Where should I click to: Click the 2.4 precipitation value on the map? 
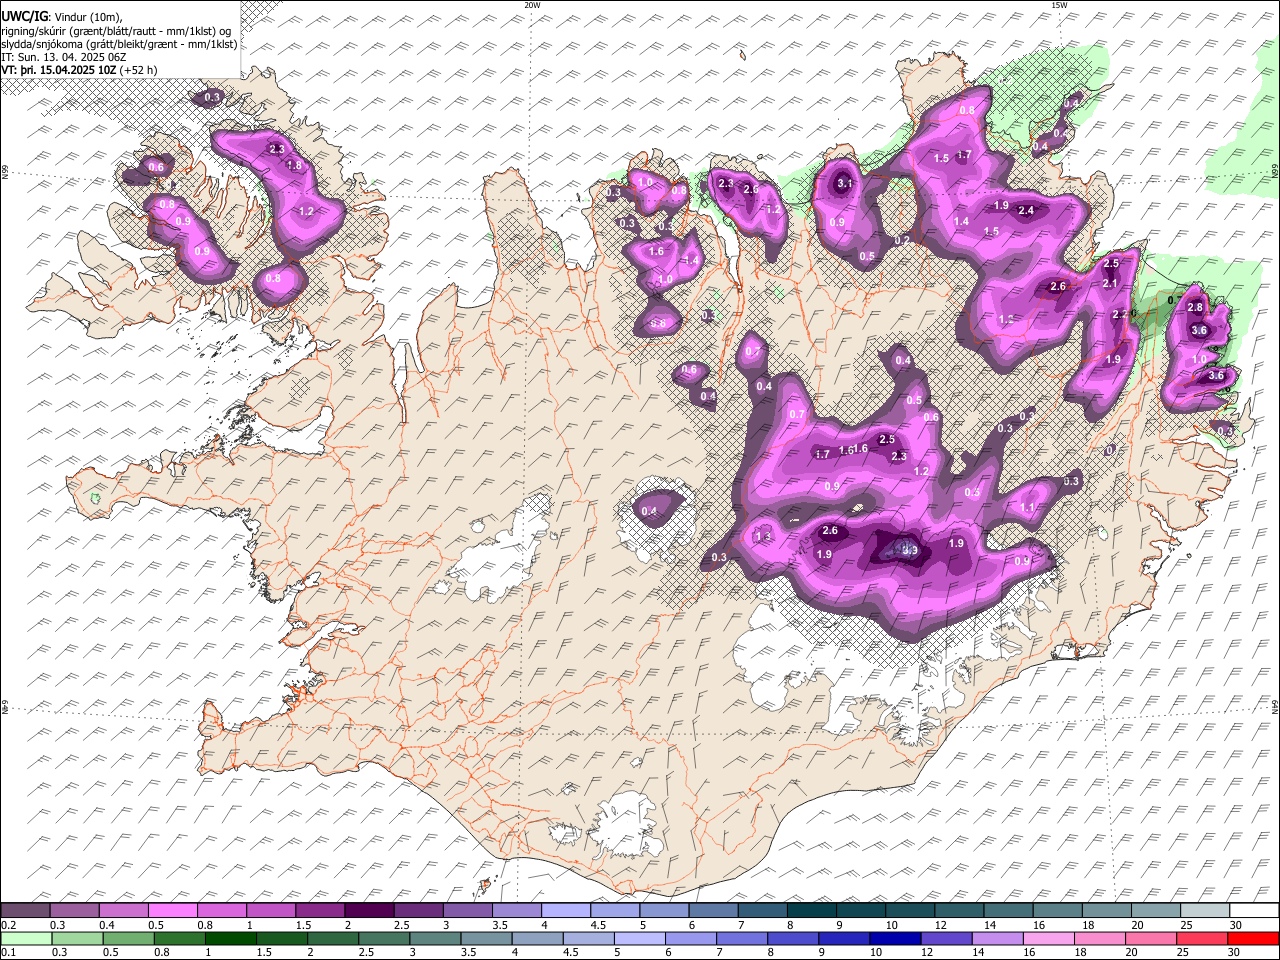(1026, 210)
